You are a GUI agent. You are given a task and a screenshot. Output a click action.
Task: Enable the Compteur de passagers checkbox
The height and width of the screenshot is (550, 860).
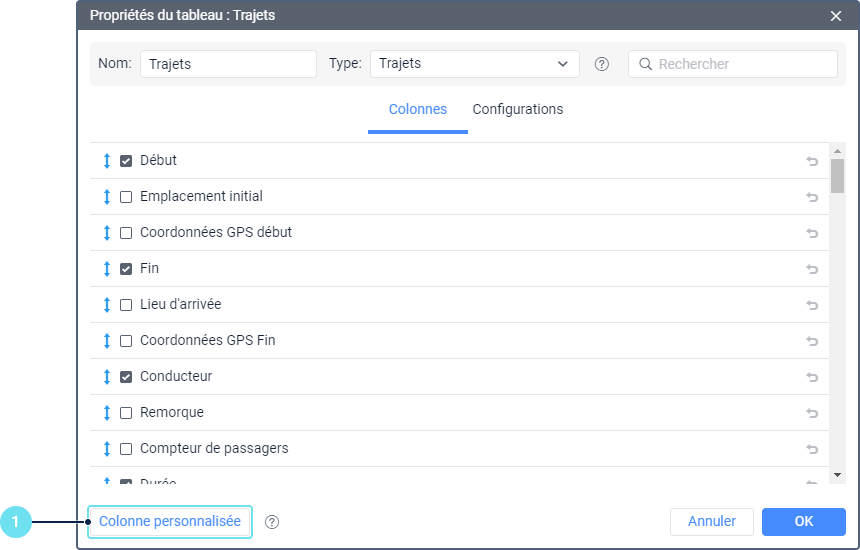[x=126, y=449]
